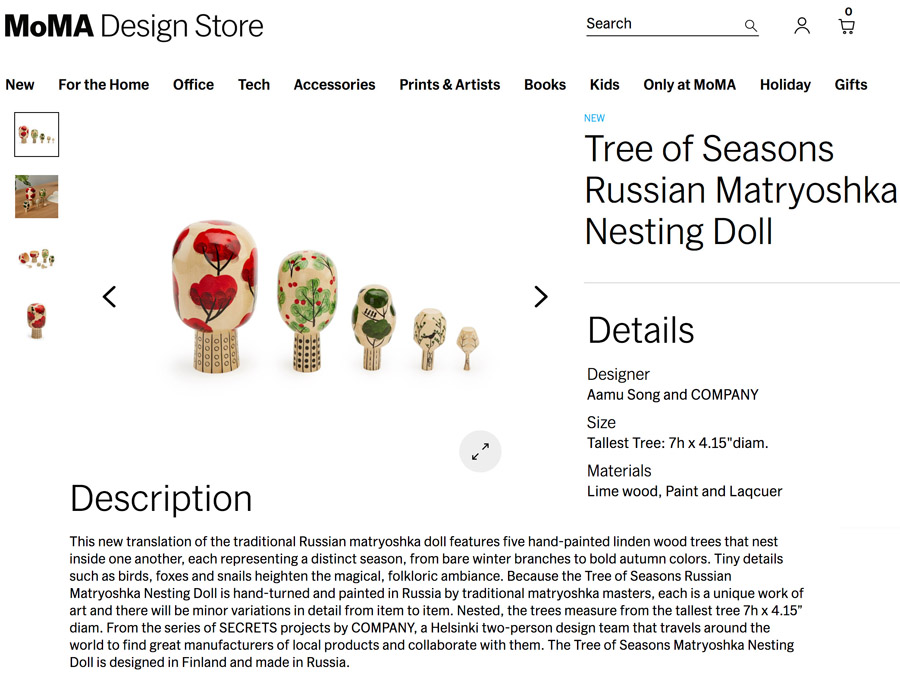
Task: Click the Search input field
Action: pos(663,24)
